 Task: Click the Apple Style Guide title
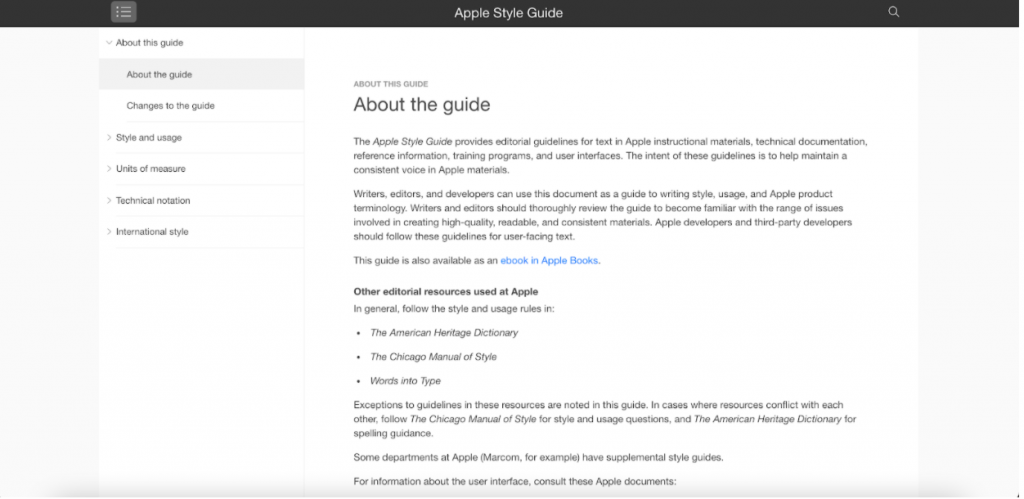[509, 12]
